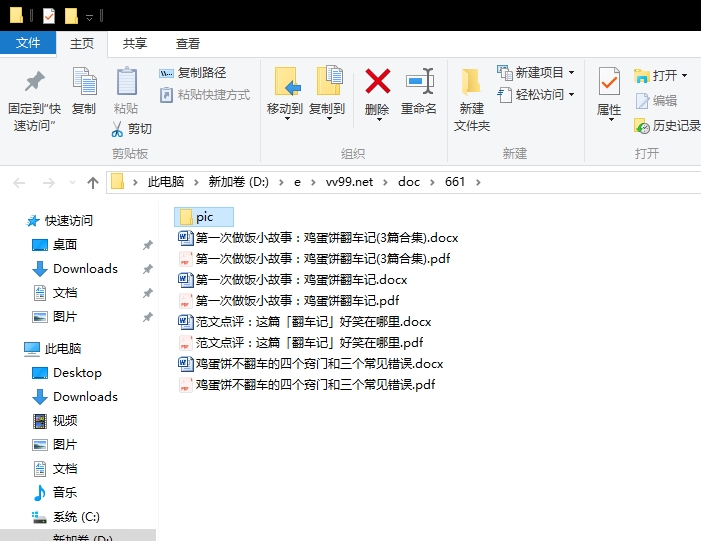This screenshot has width=701, height=541.
Task: Select Quick Access (快速访问) in sidebar
Action: (60, 221)
